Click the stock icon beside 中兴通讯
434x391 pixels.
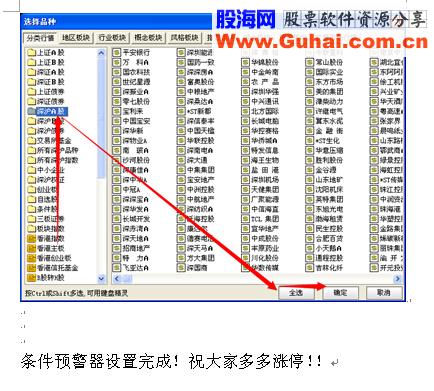(245, 102)
